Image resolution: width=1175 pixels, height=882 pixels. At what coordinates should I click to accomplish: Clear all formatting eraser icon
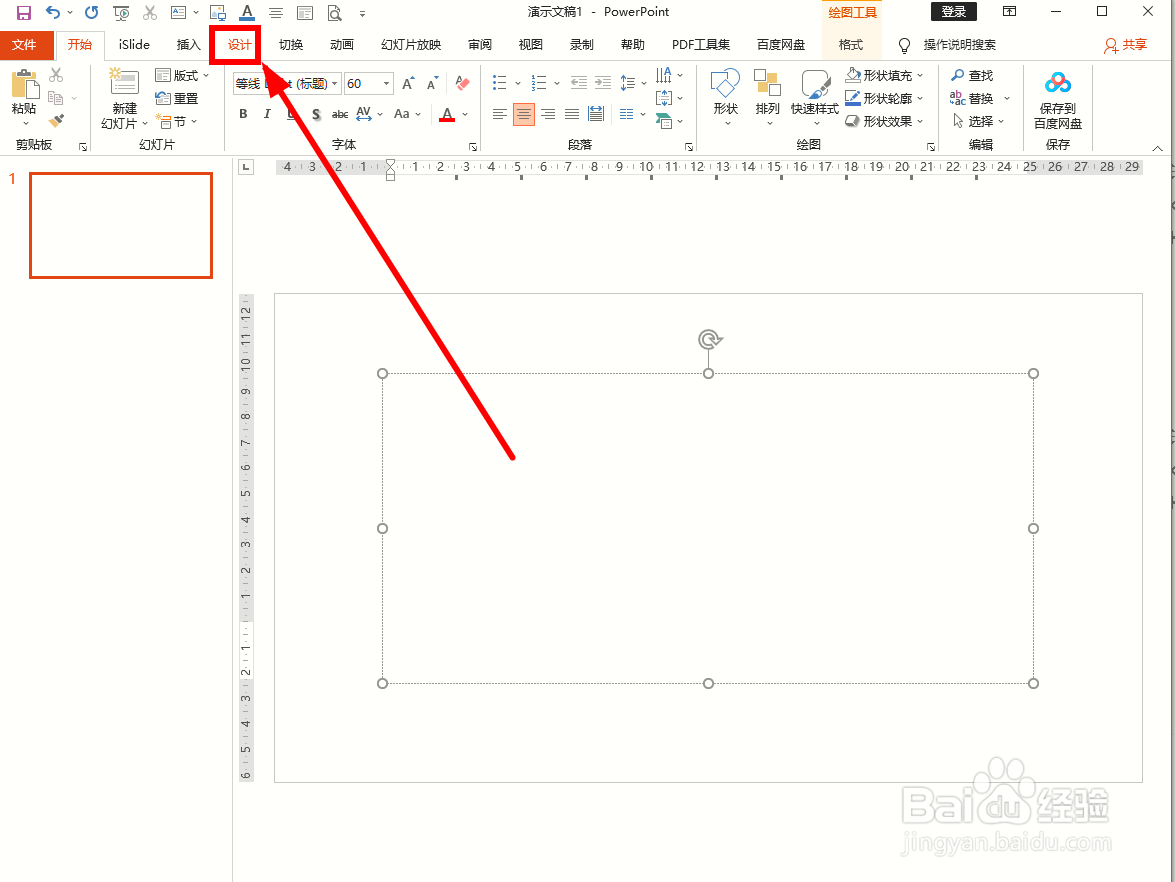click(x=462, y=83)
